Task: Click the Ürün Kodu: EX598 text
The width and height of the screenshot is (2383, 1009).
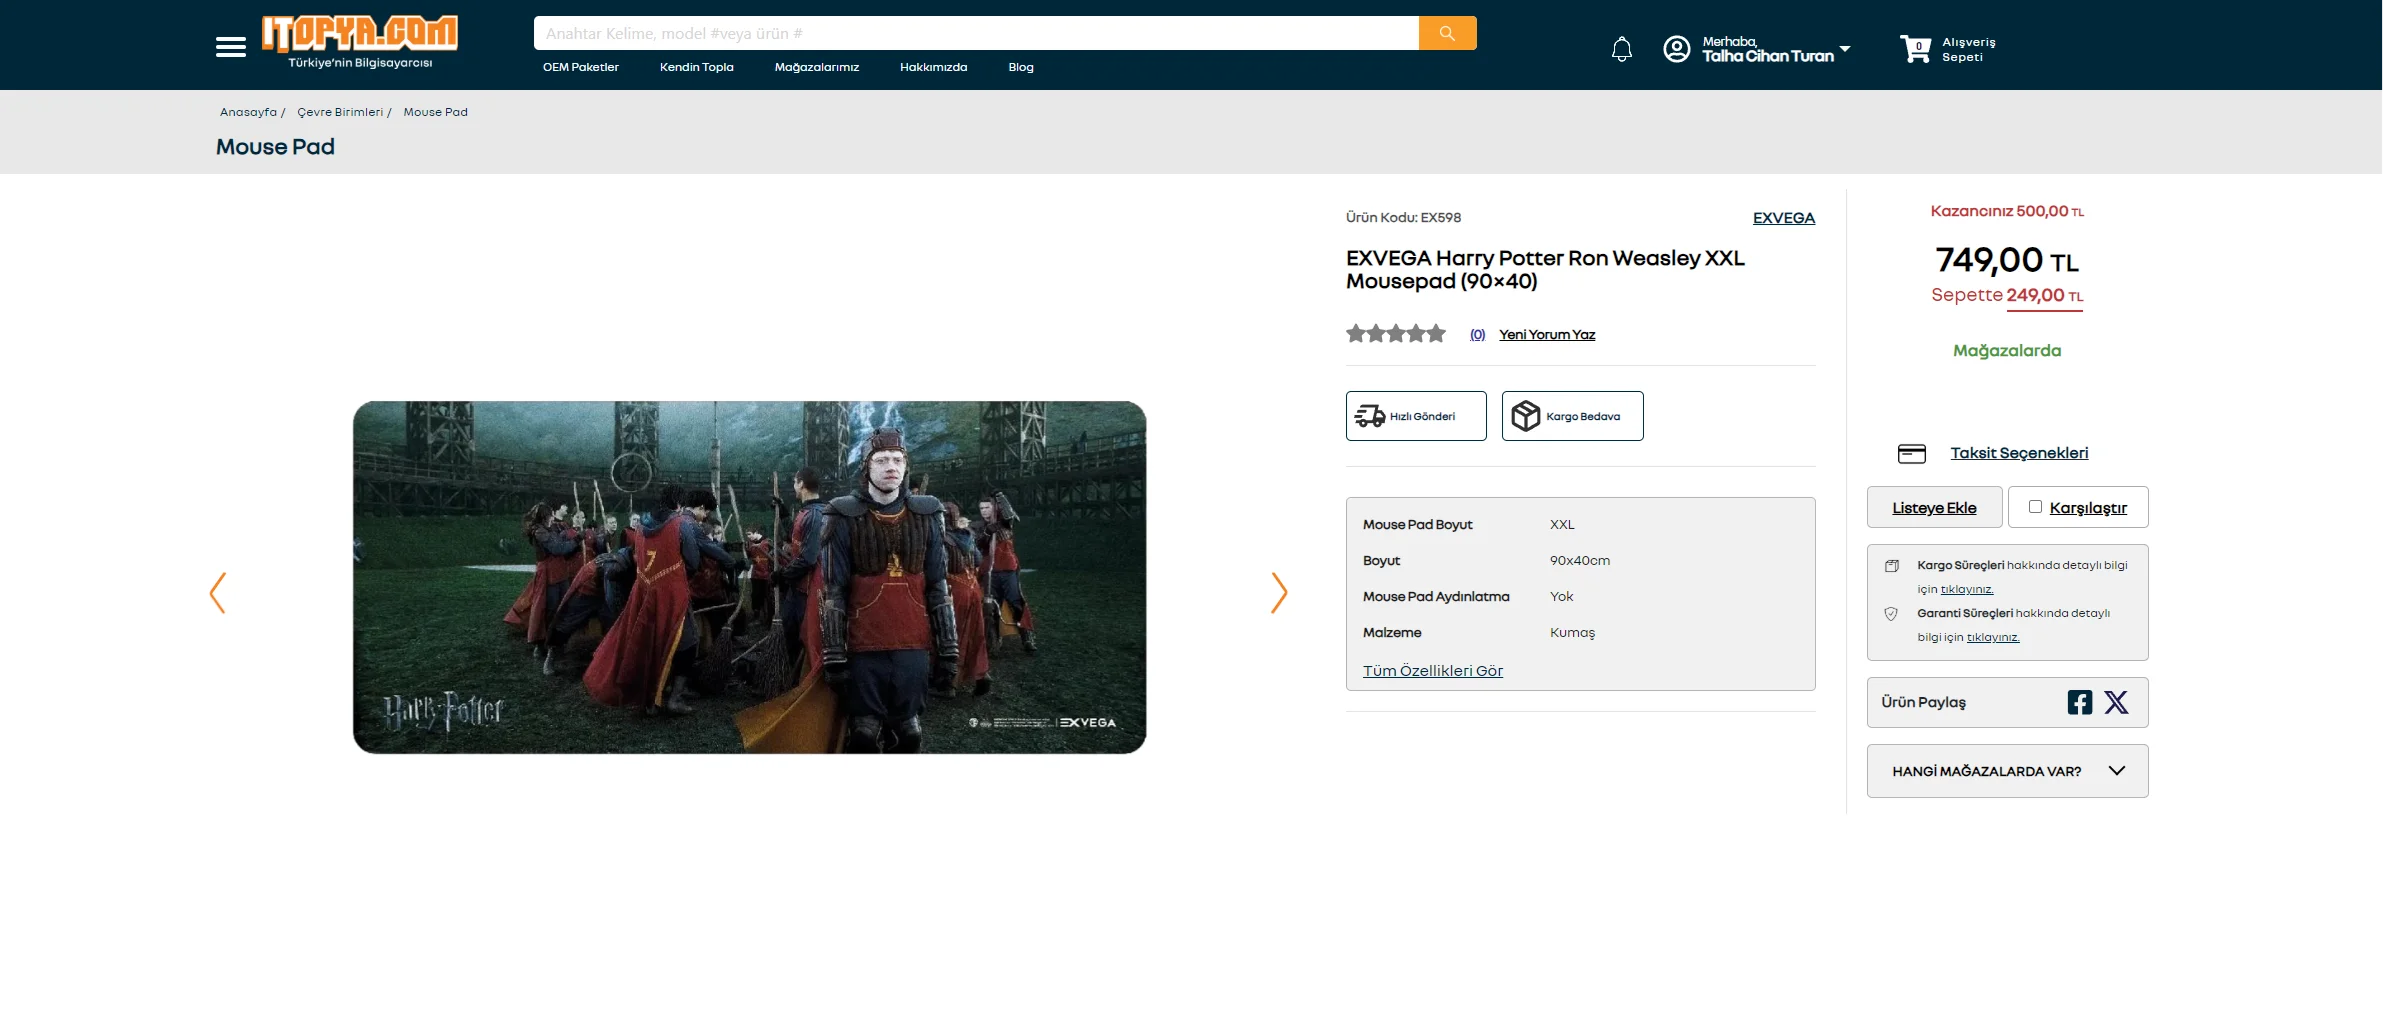Action: tap(1404, 218)
